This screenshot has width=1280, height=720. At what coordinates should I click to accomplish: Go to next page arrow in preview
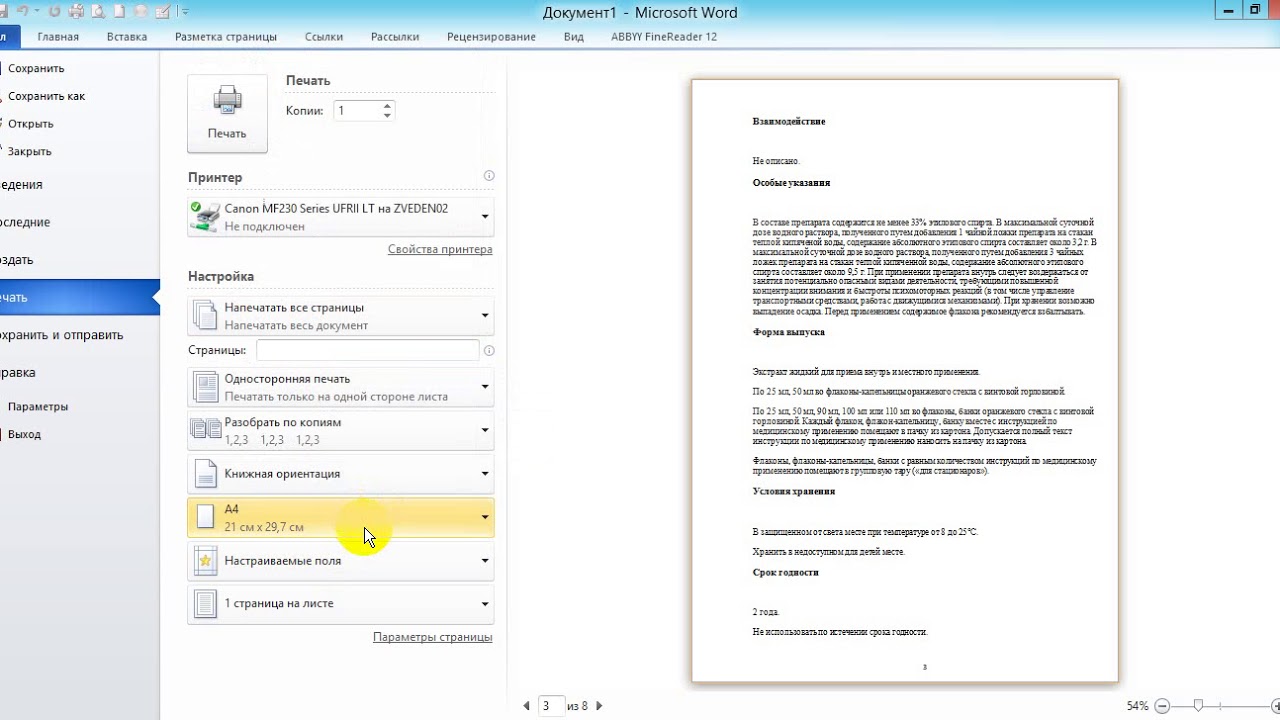coord(599,706)
